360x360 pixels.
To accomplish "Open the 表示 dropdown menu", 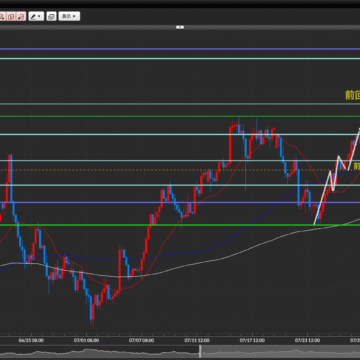I will 69,16.
